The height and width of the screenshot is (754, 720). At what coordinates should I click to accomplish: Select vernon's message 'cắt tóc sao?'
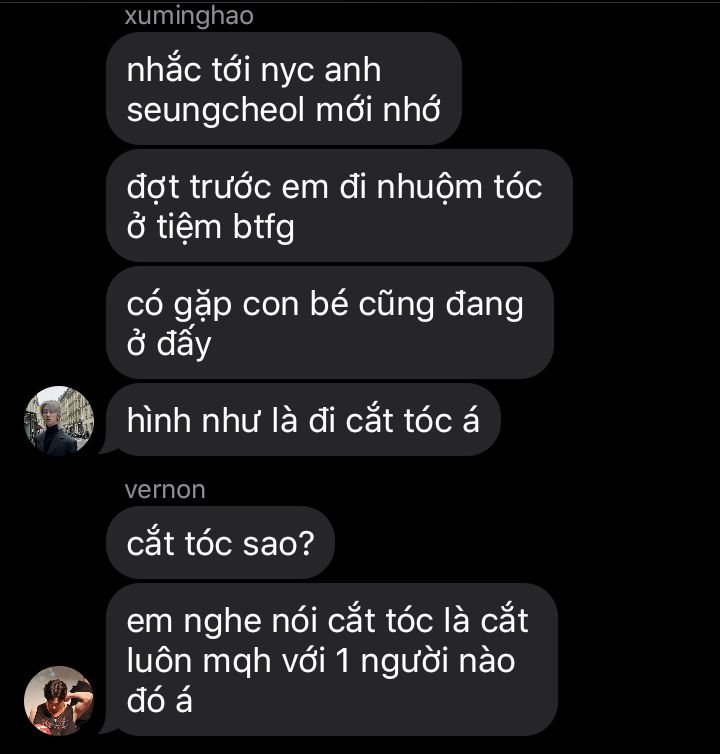pyautogui.click(x=220, y=543)
